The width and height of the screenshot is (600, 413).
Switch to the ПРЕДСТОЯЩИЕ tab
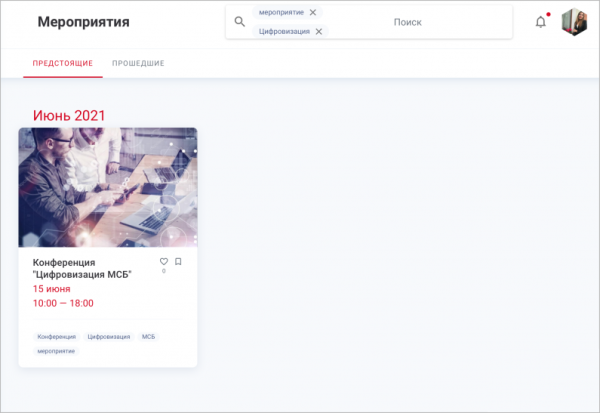(x=63, y=63)
